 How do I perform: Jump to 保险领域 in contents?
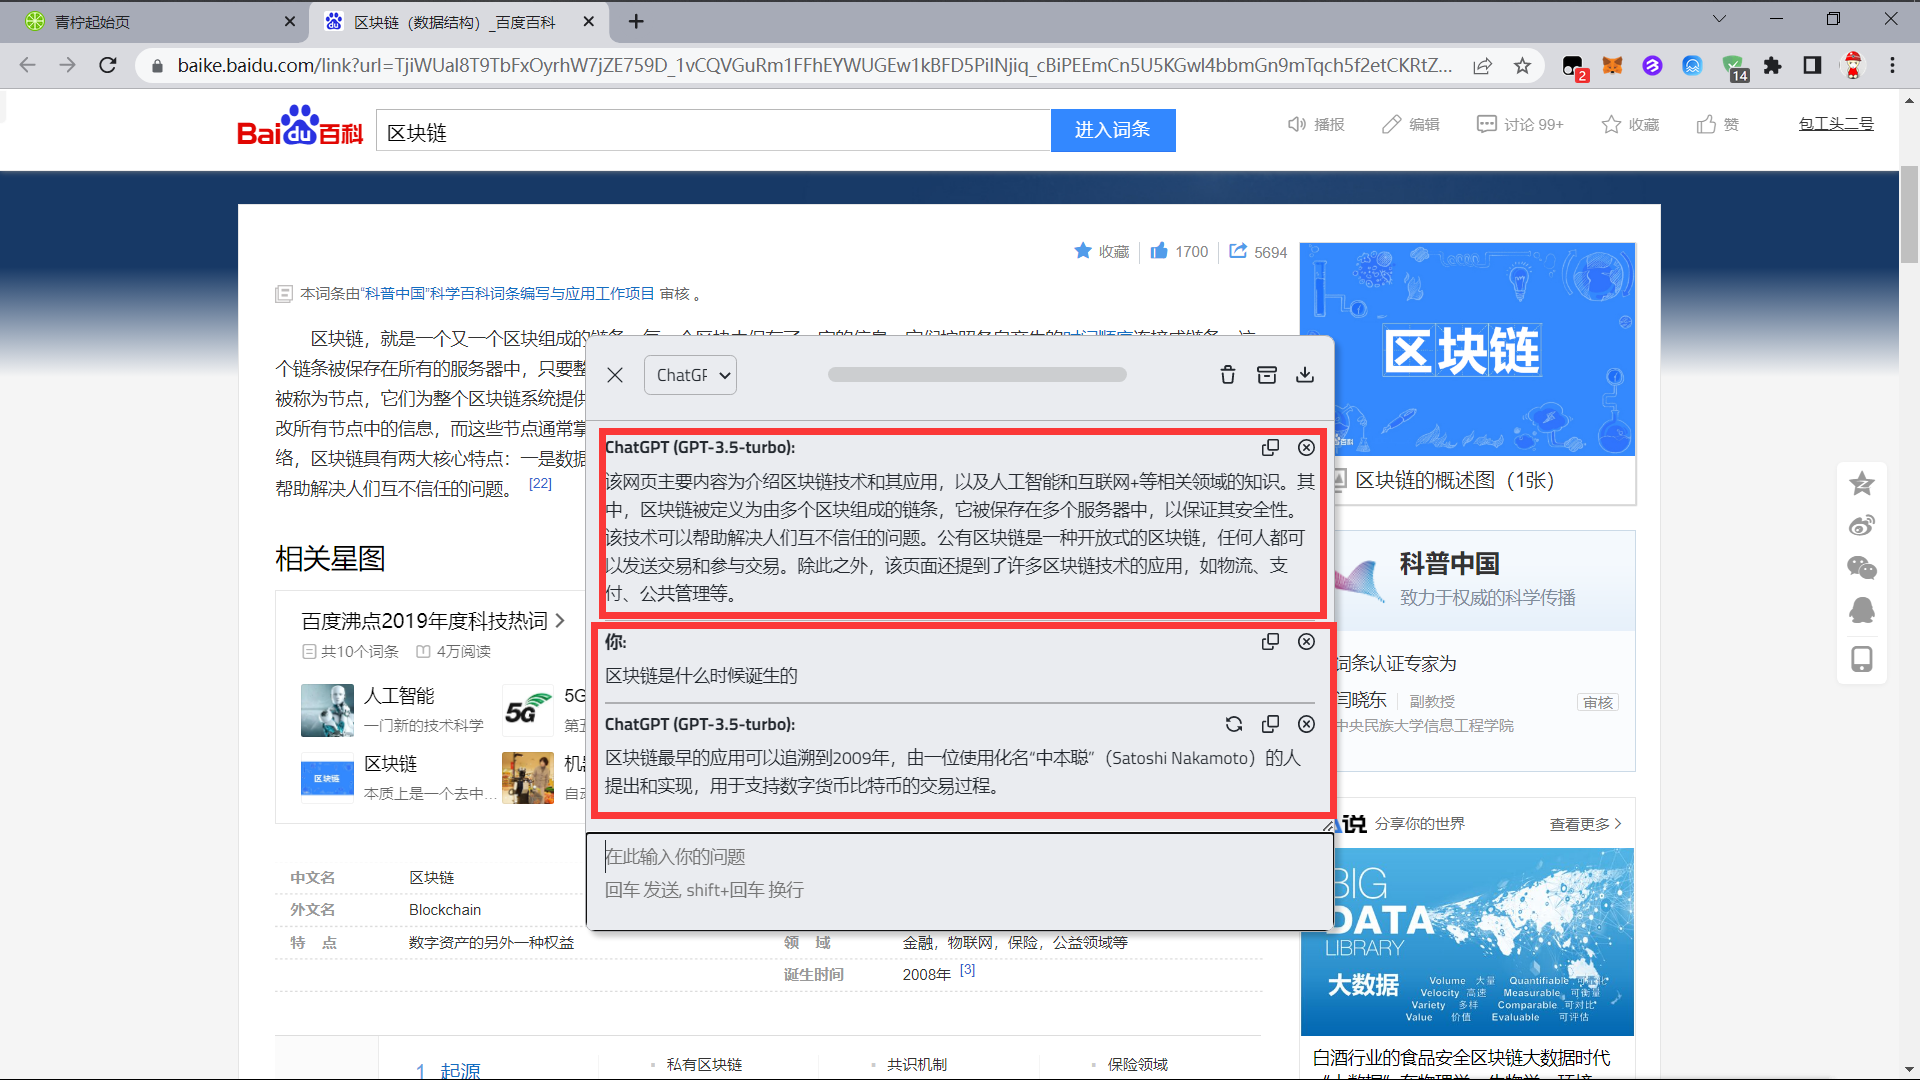tap(1137, 1065)
